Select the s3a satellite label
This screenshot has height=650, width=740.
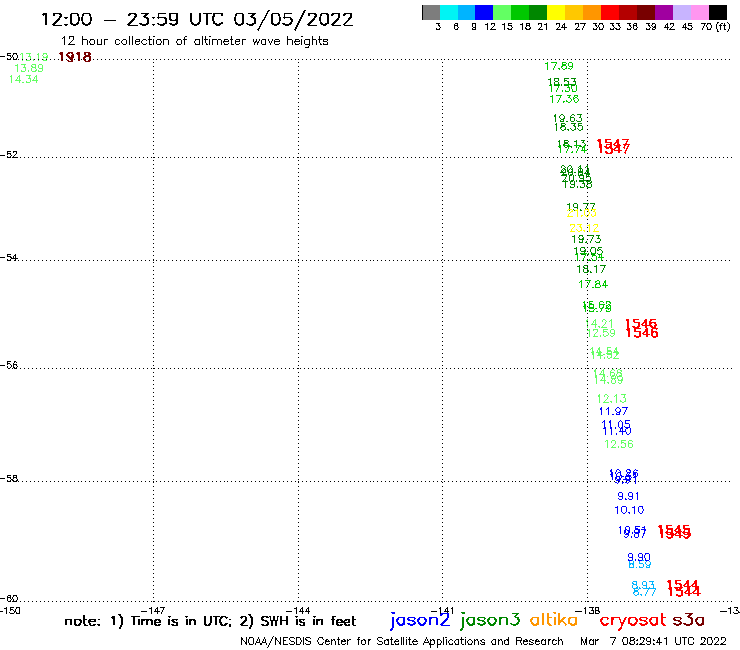[x=688, y=620]
